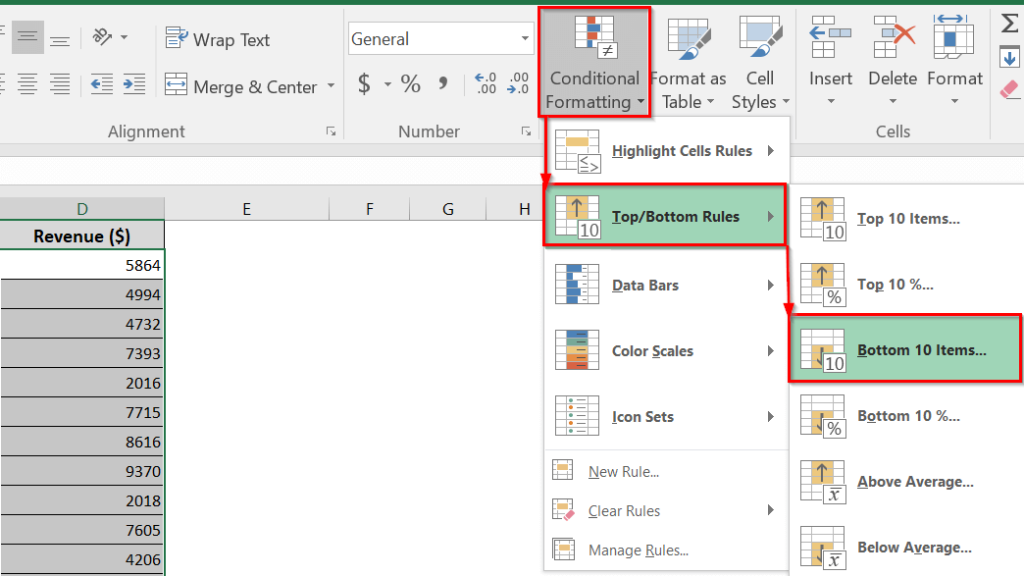Screen dimensions: 1024x576
Task: Expand the Merge & Center options arrow
Action: 332,86
